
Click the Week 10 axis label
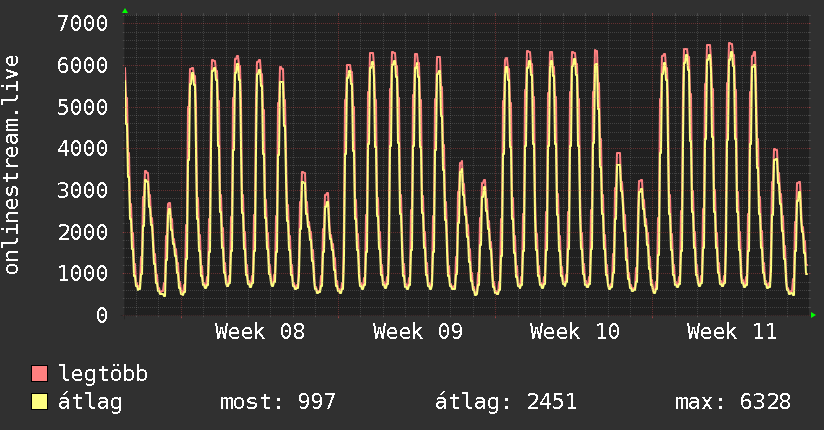click(x=575, y=332)
